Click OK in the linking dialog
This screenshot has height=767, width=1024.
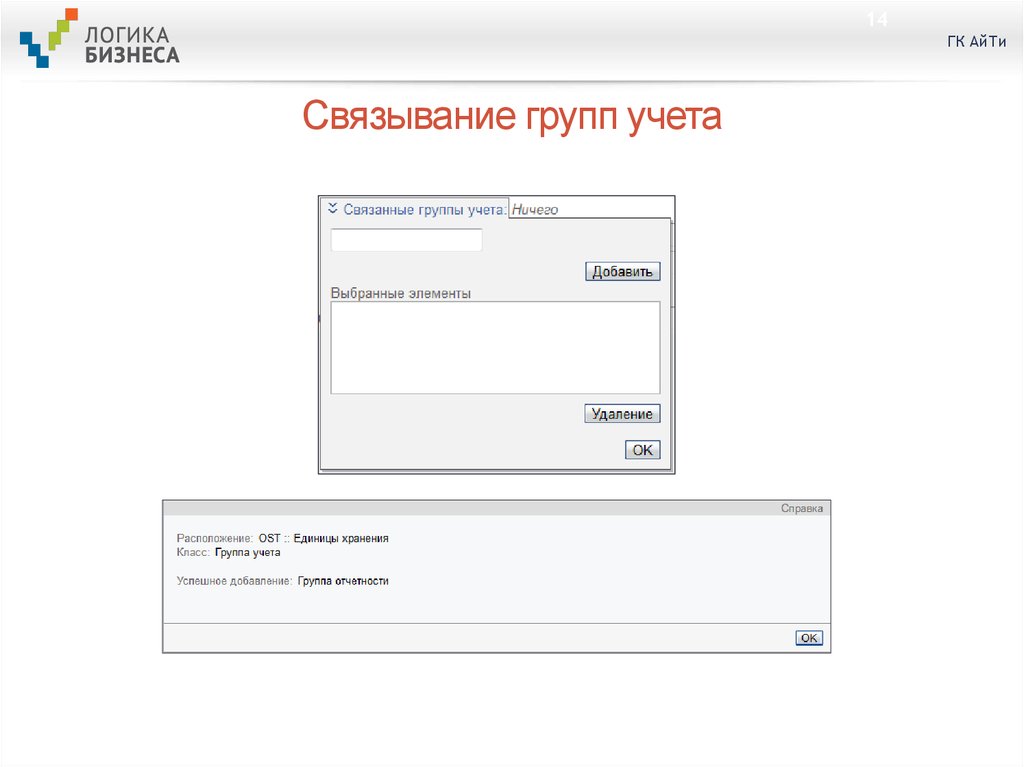[641, 449]
